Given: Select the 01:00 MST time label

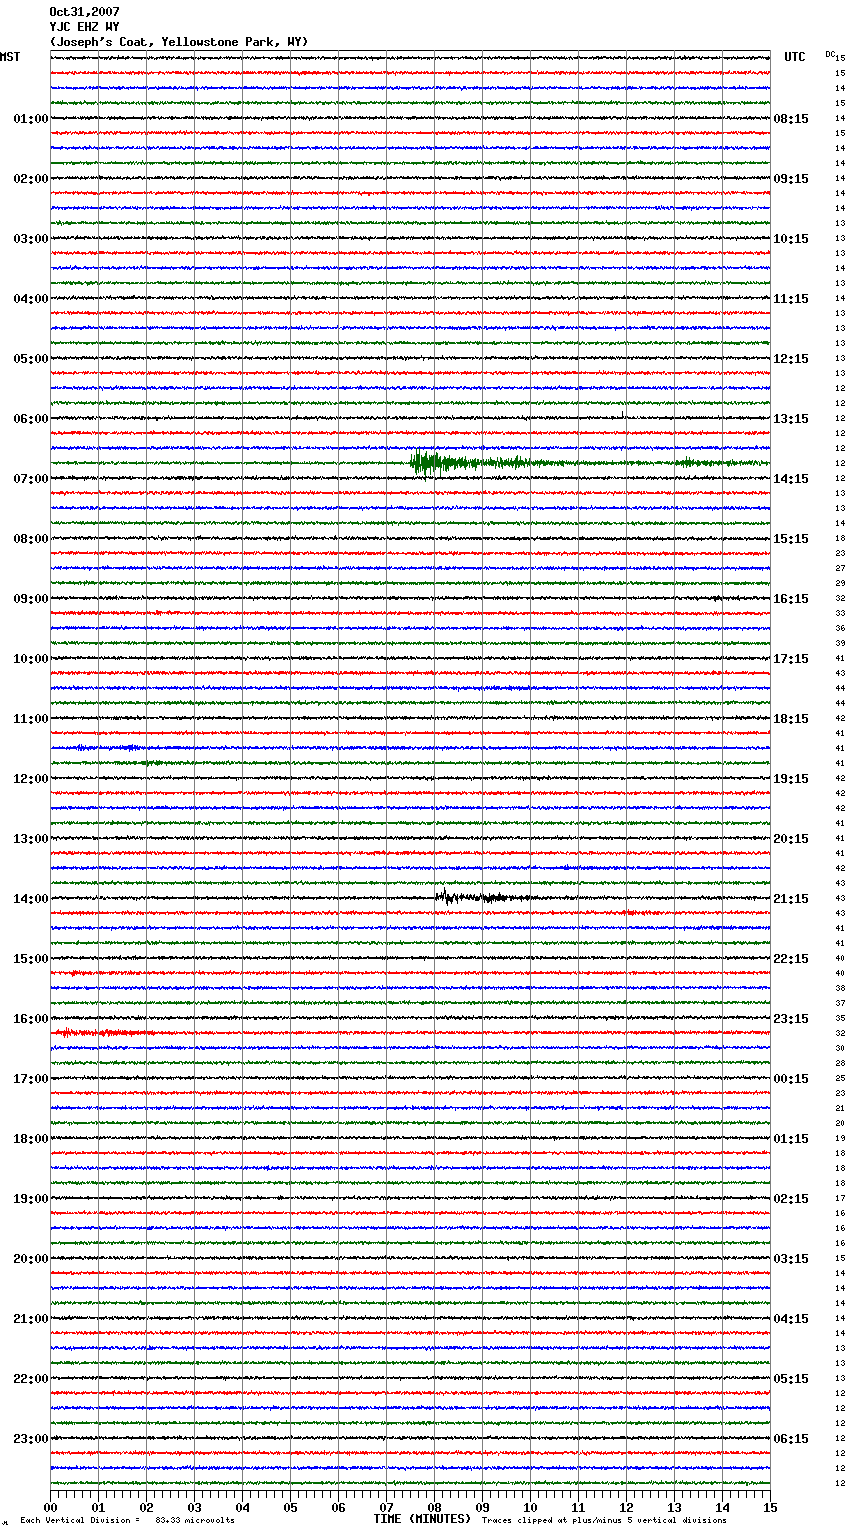Looking at the screenshot, I should 31,119.
